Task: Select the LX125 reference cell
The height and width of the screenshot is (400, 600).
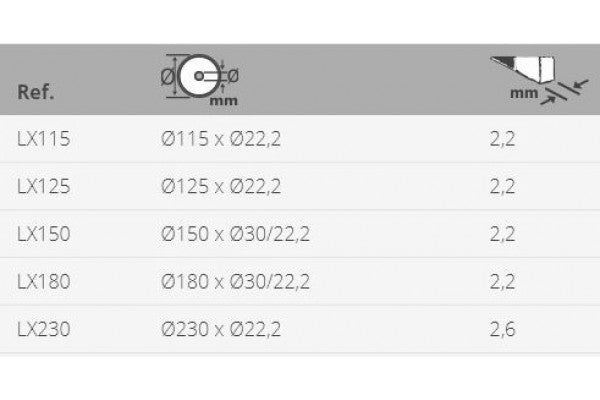Action: [43, 187]
